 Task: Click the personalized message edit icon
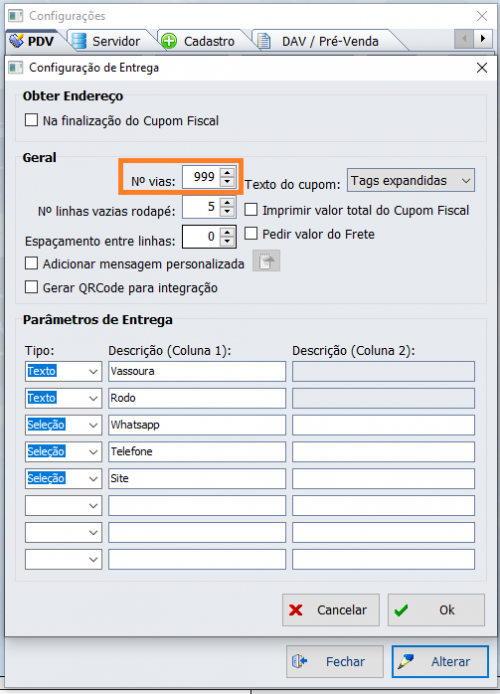[266, 261]
